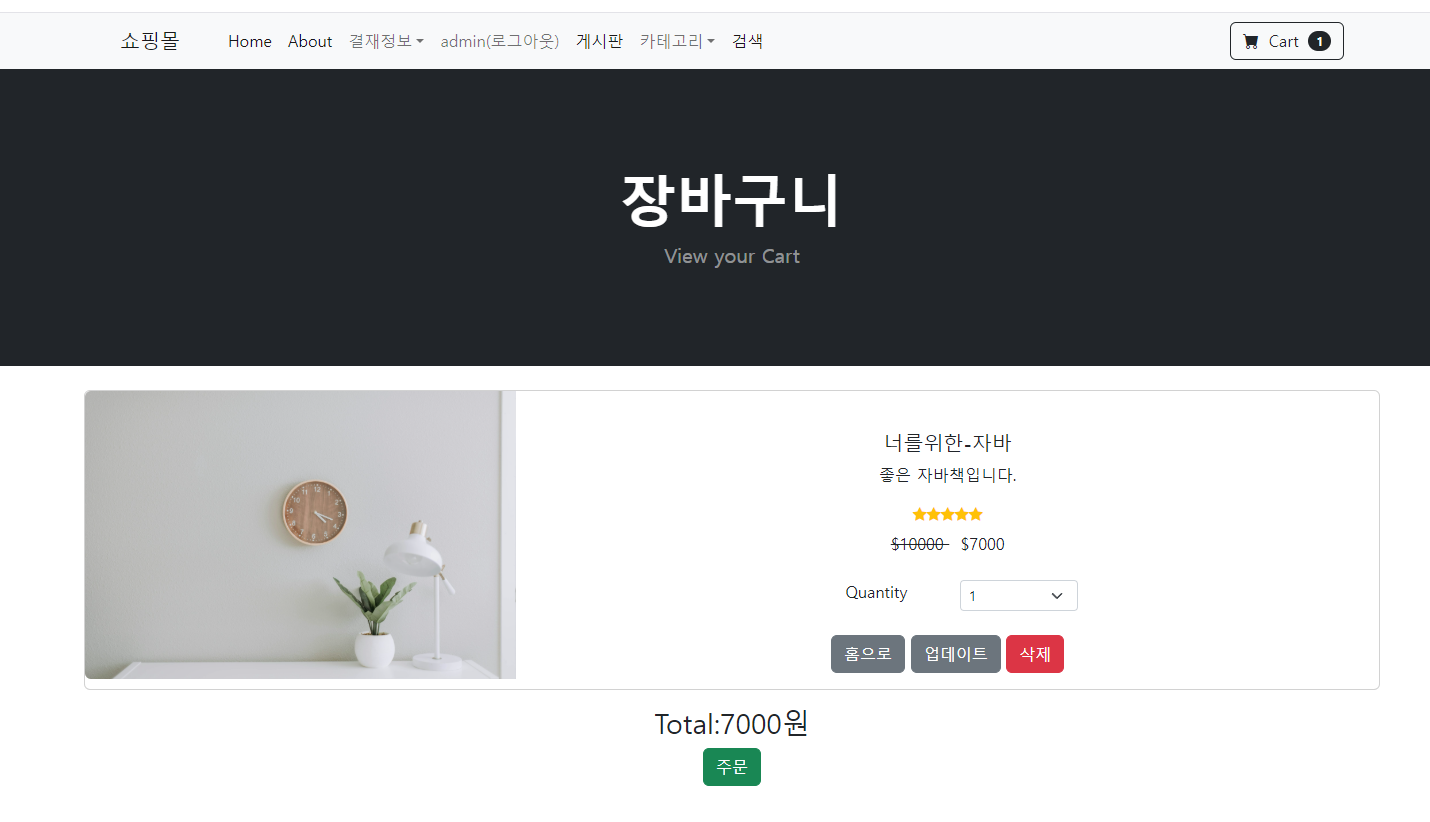Open the 검색 search page
Screen dimensions: 1430x822
click(x=747, y=41)
